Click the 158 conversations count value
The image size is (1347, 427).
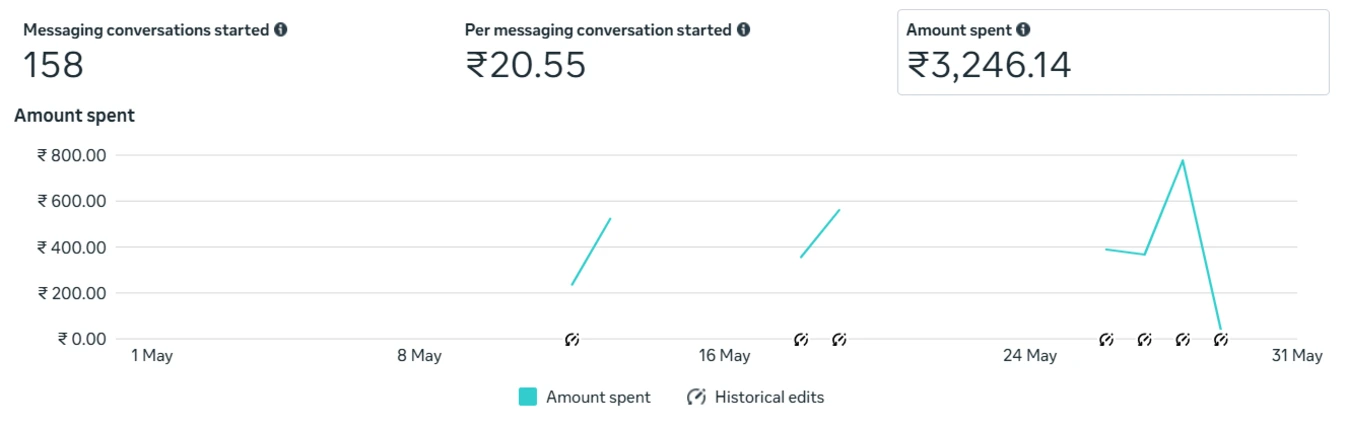coord(53,65)
